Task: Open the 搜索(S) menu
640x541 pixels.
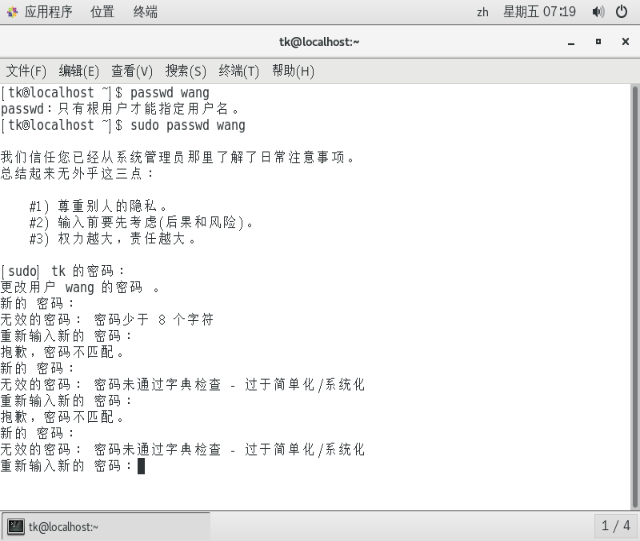Action: tap(186, 71)
